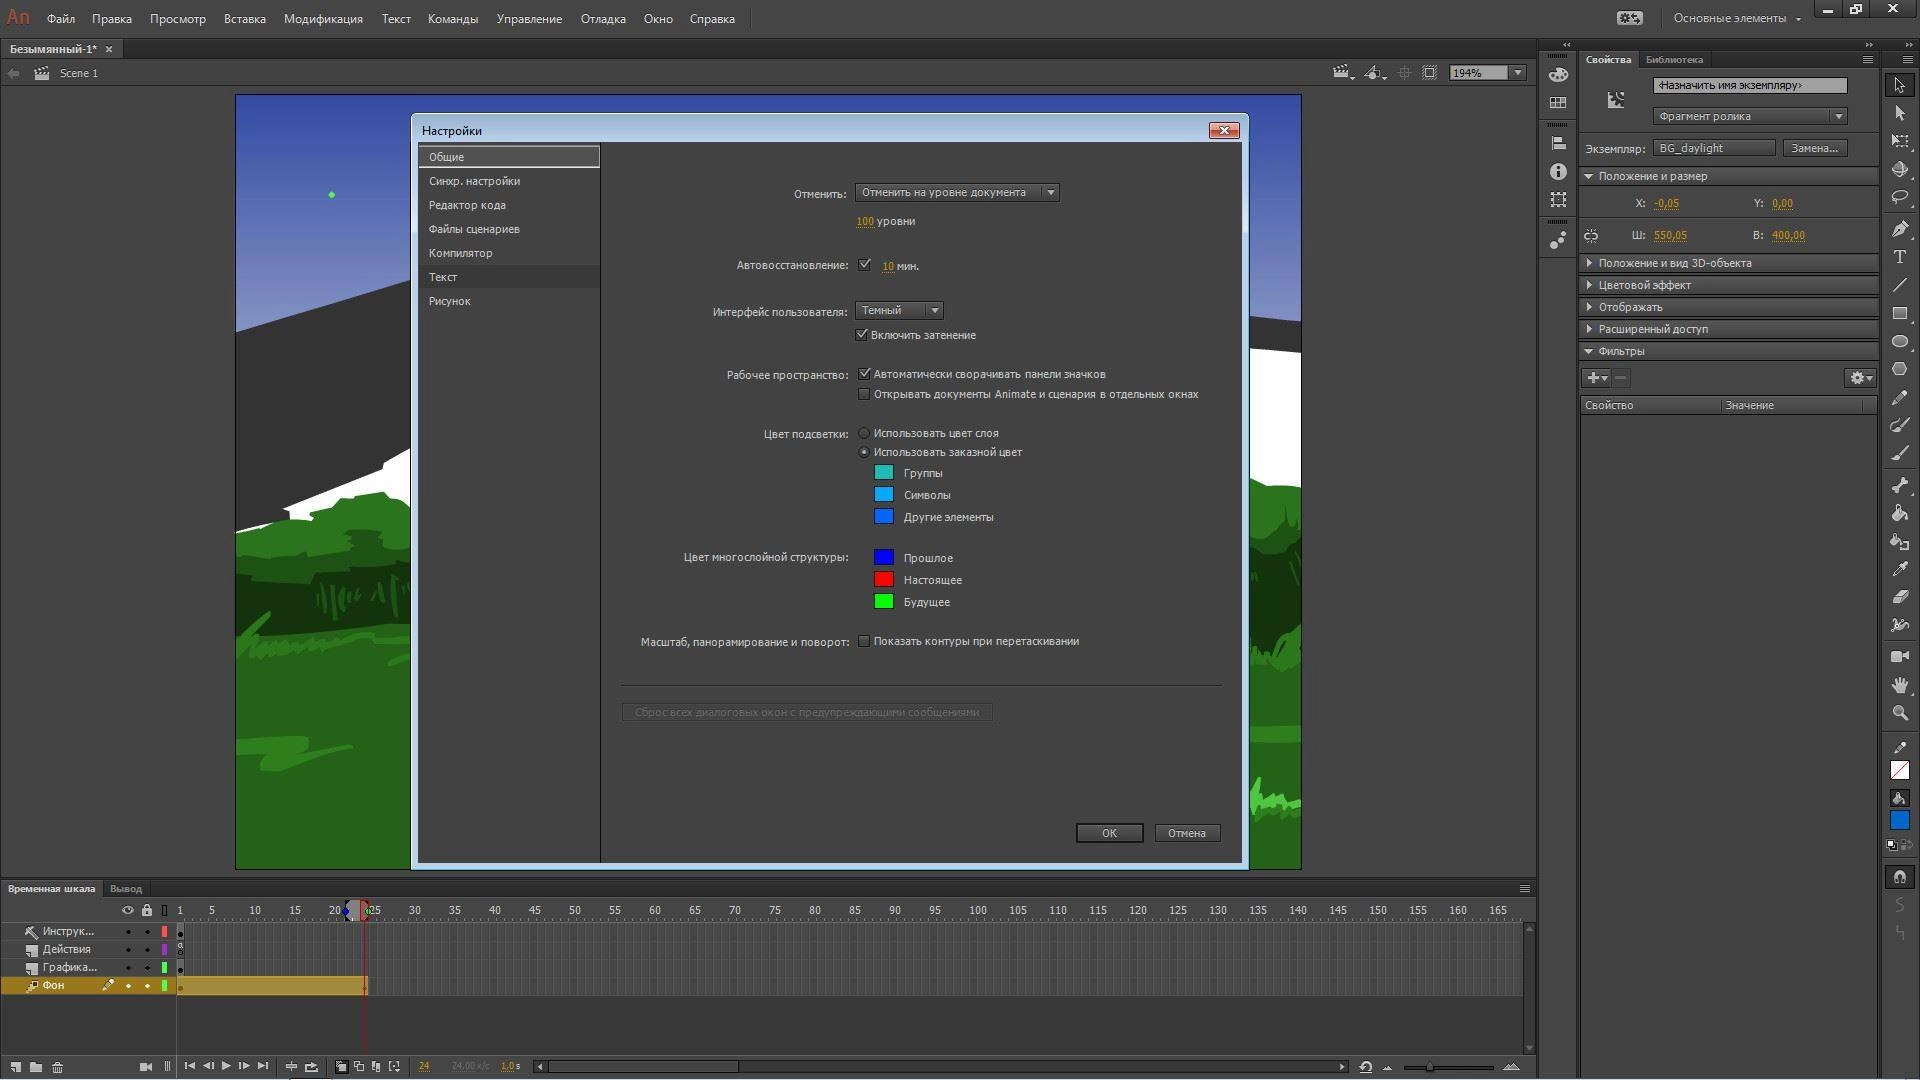Select the Фон layer in timeline
1920x1080 pixels.
coord(53,986)
